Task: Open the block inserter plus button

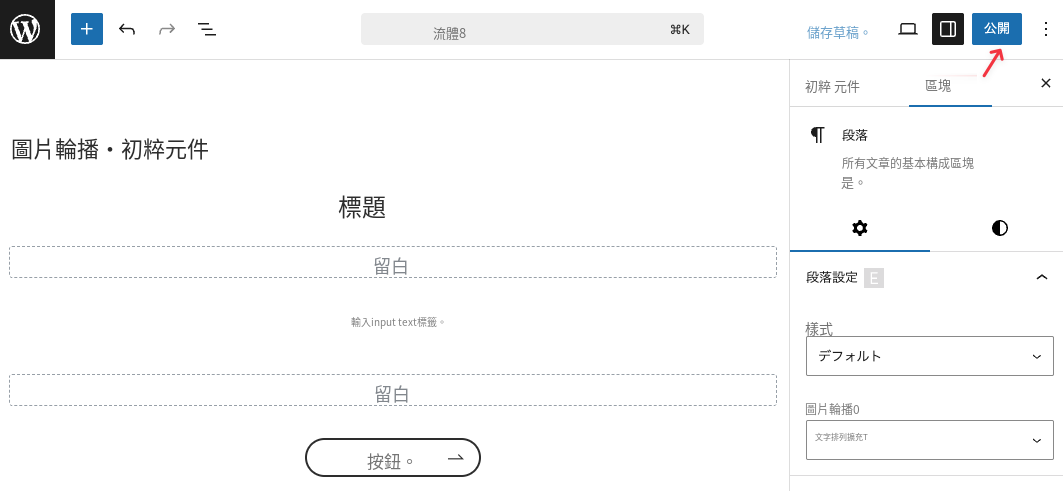Action: [x=87, y=29]
